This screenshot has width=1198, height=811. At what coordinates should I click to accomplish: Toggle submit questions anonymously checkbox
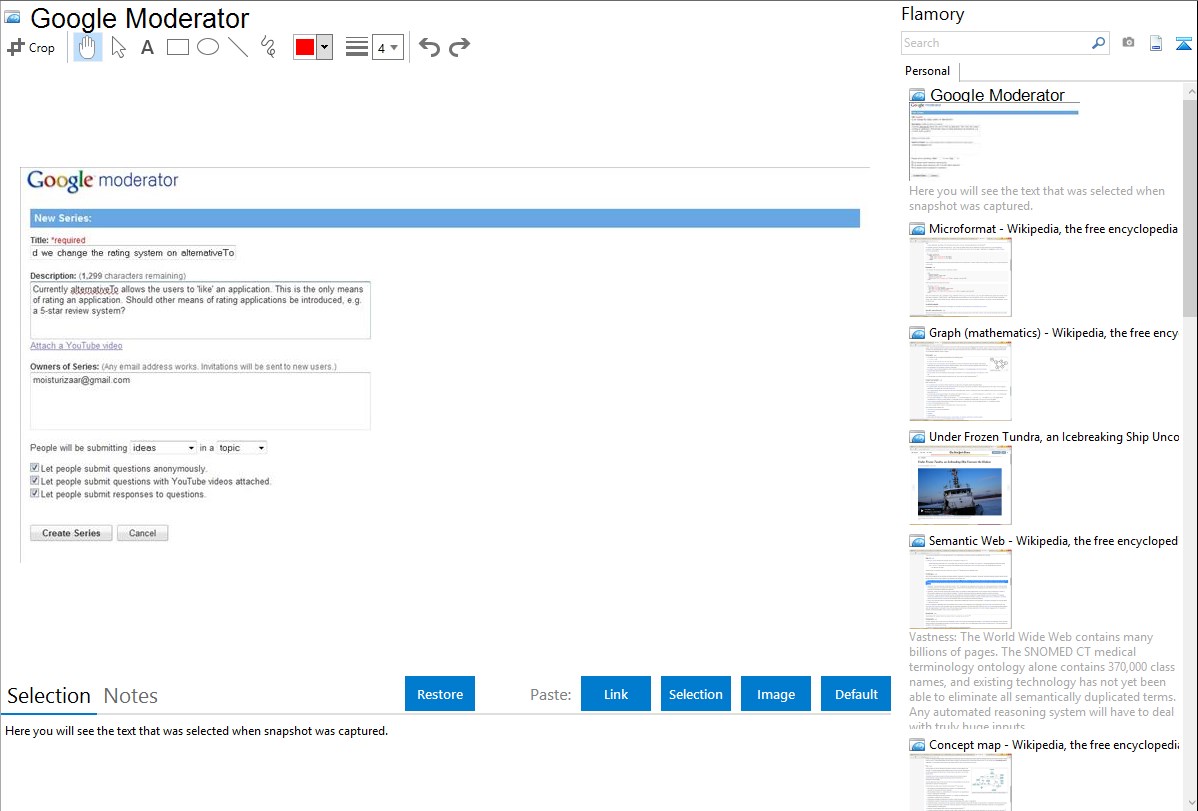point(34,468)
